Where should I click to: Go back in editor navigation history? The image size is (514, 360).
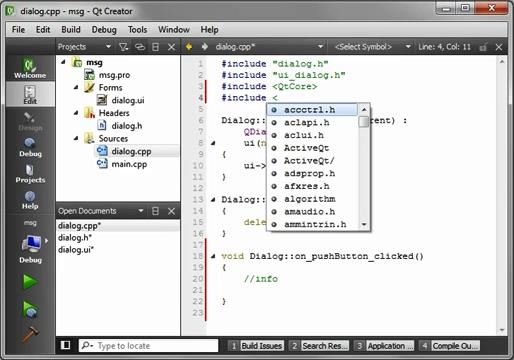tap(189, 47)
